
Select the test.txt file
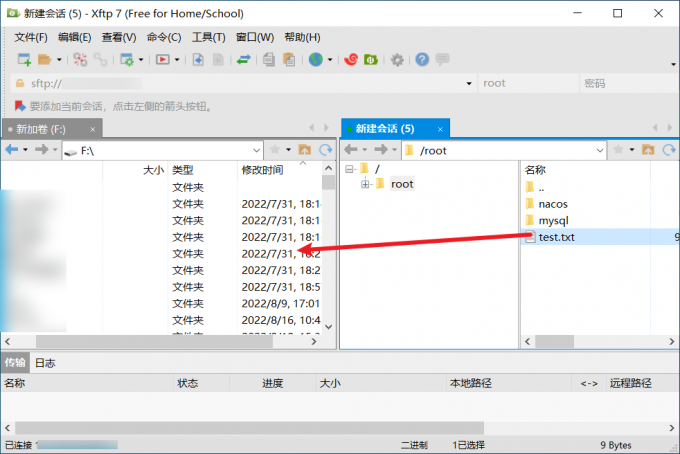[557, 237]
